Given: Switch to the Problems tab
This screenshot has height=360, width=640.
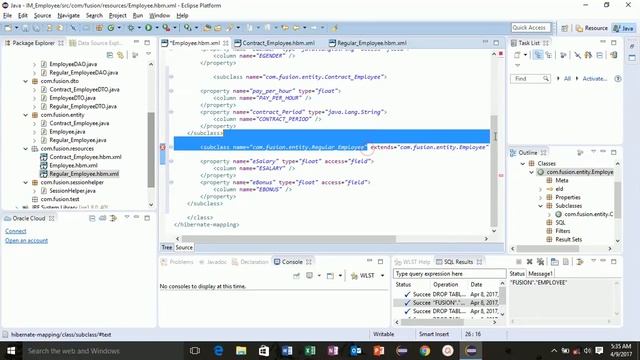Looking at the screenshot, I should click(177, 262).
